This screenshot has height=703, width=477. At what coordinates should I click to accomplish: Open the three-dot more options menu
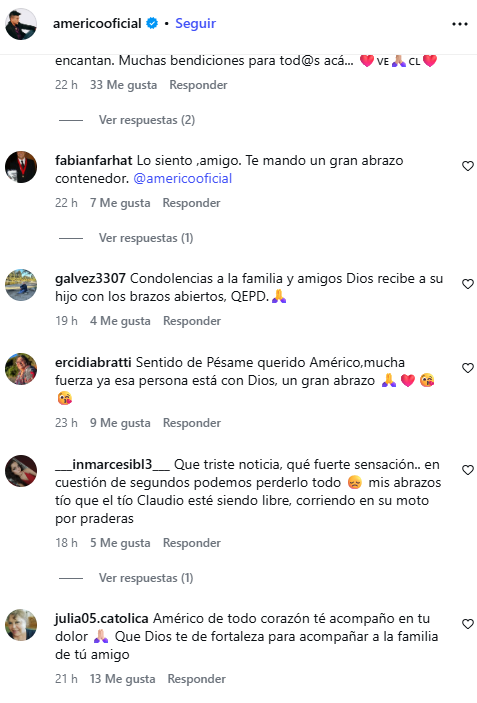coord(460,24)
